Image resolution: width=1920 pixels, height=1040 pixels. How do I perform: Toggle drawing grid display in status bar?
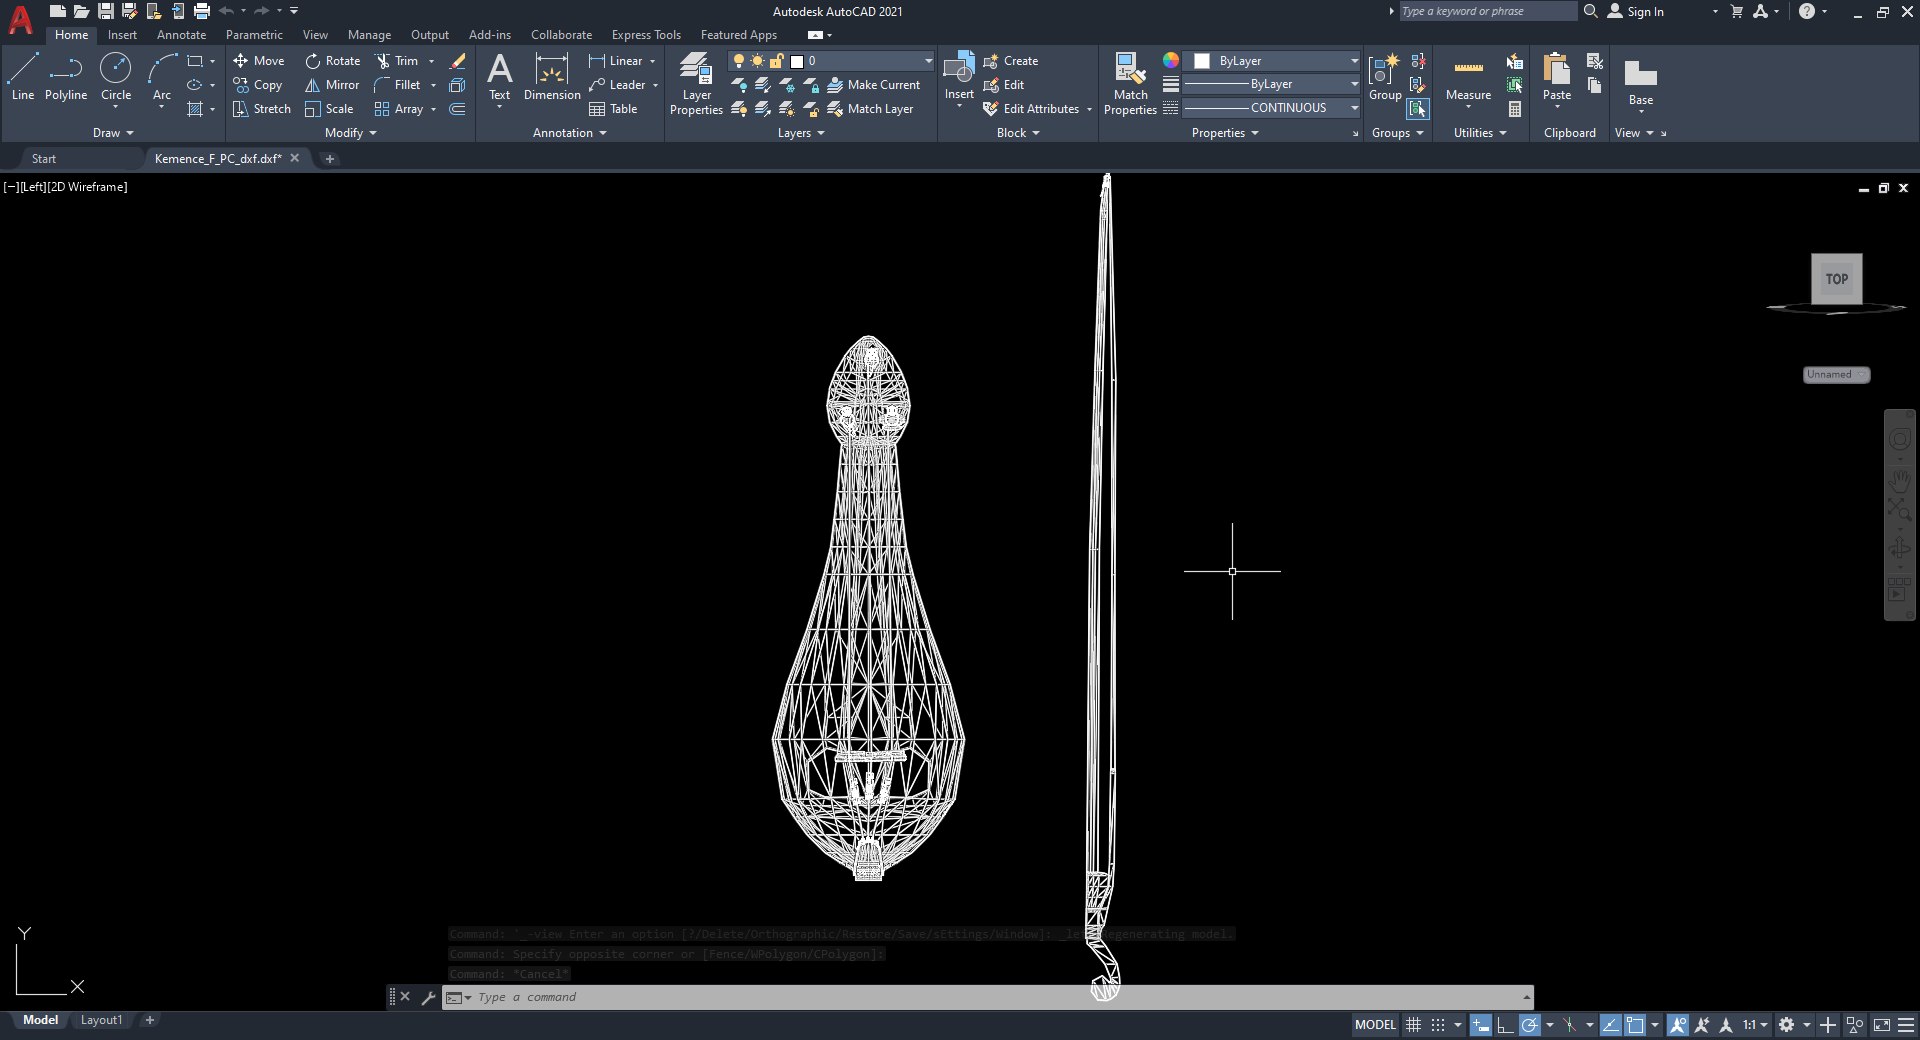coord(1413,1025)
